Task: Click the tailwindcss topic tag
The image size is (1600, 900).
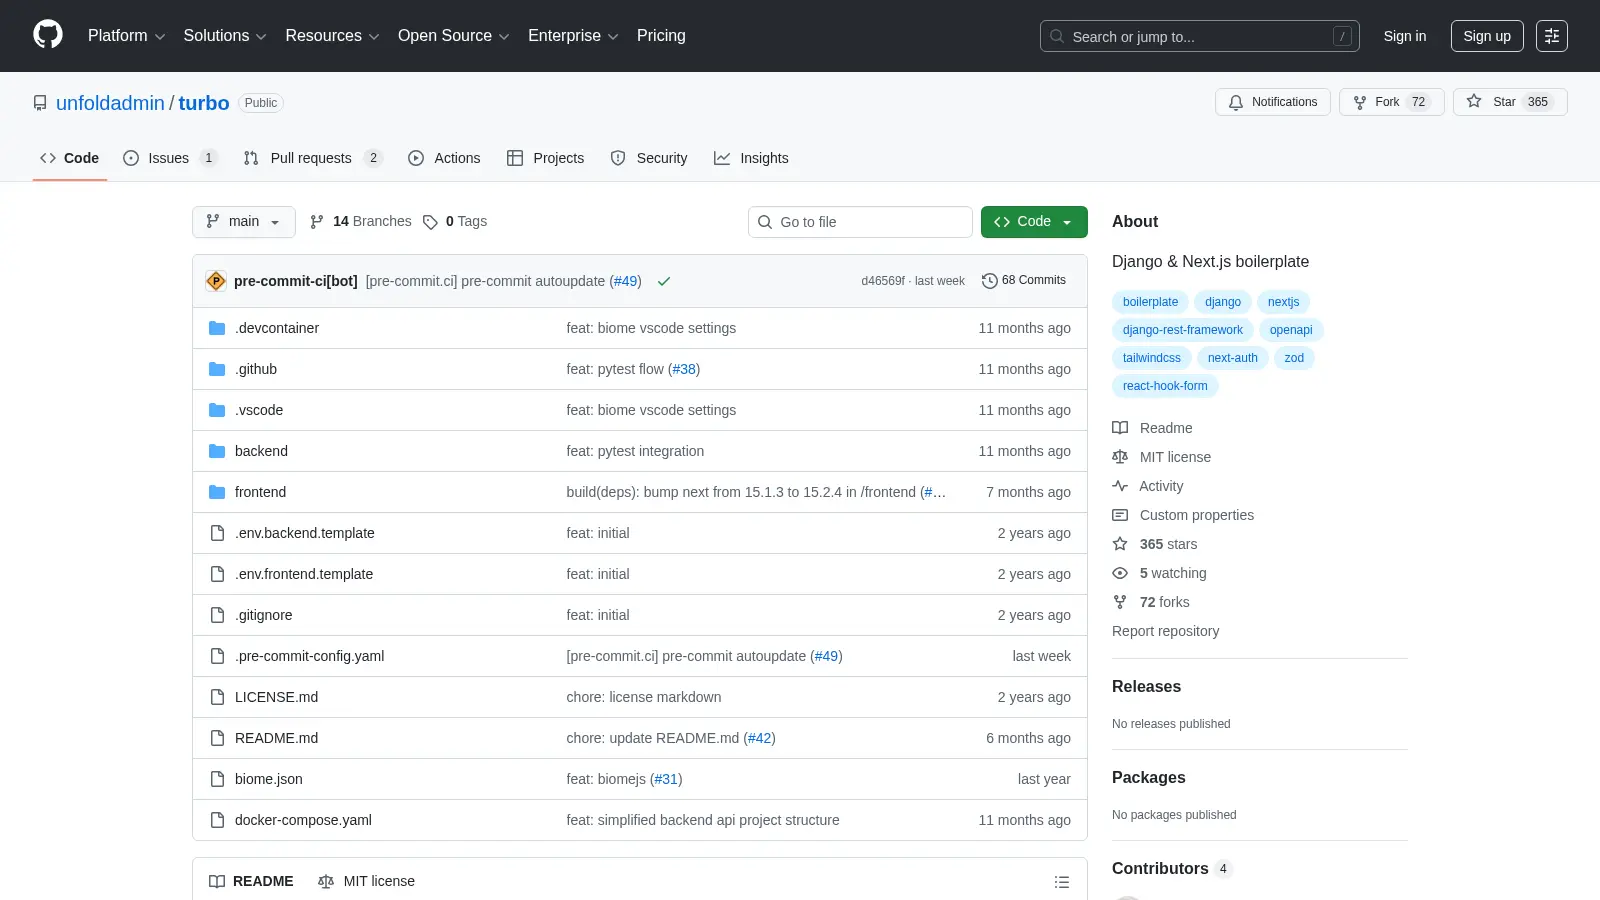Action: coord(1152,358)
